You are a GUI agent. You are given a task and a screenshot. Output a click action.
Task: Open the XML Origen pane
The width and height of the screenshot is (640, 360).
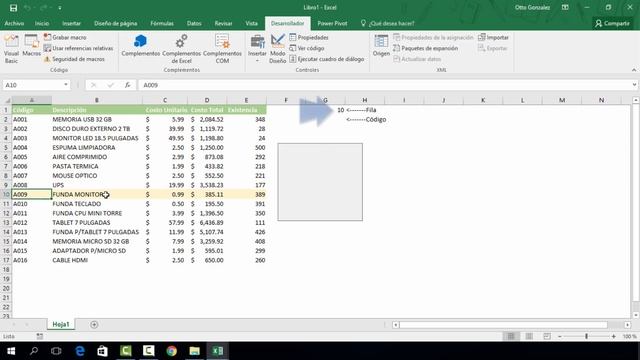click(381, 46)
